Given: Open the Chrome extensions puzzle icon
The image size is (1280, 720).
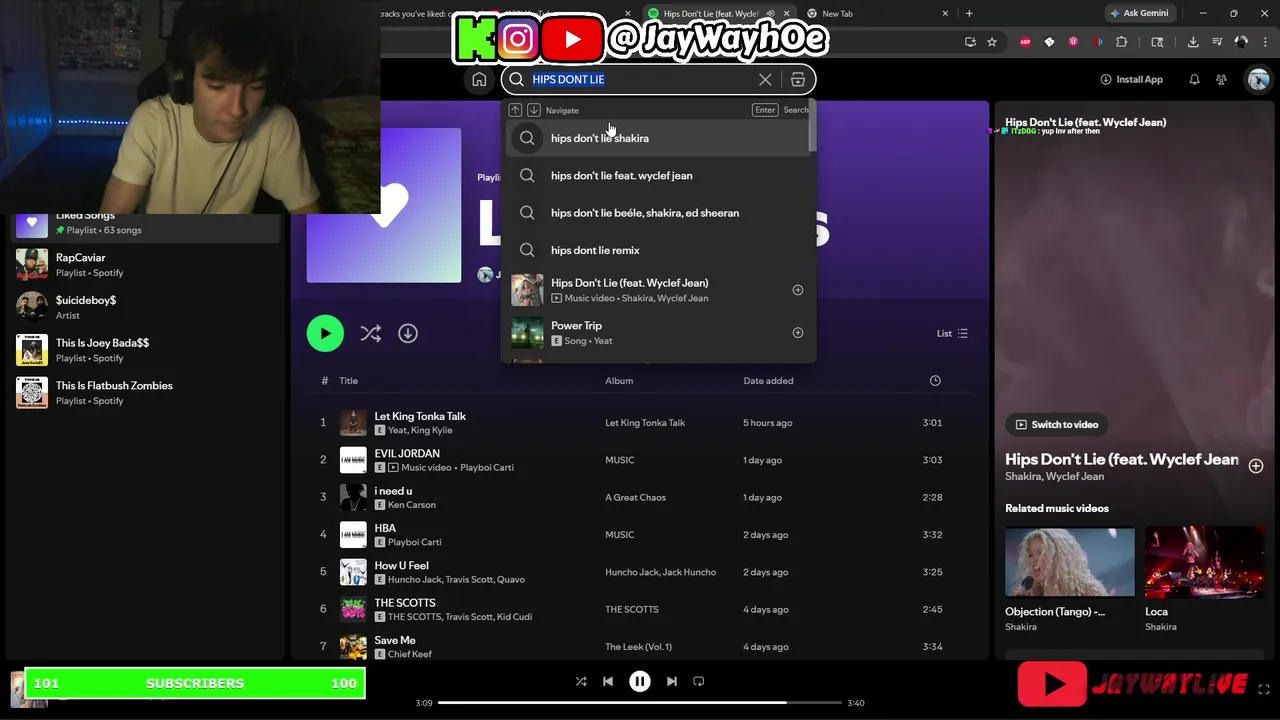Looking at the screenshot, I should [1121, 42].
